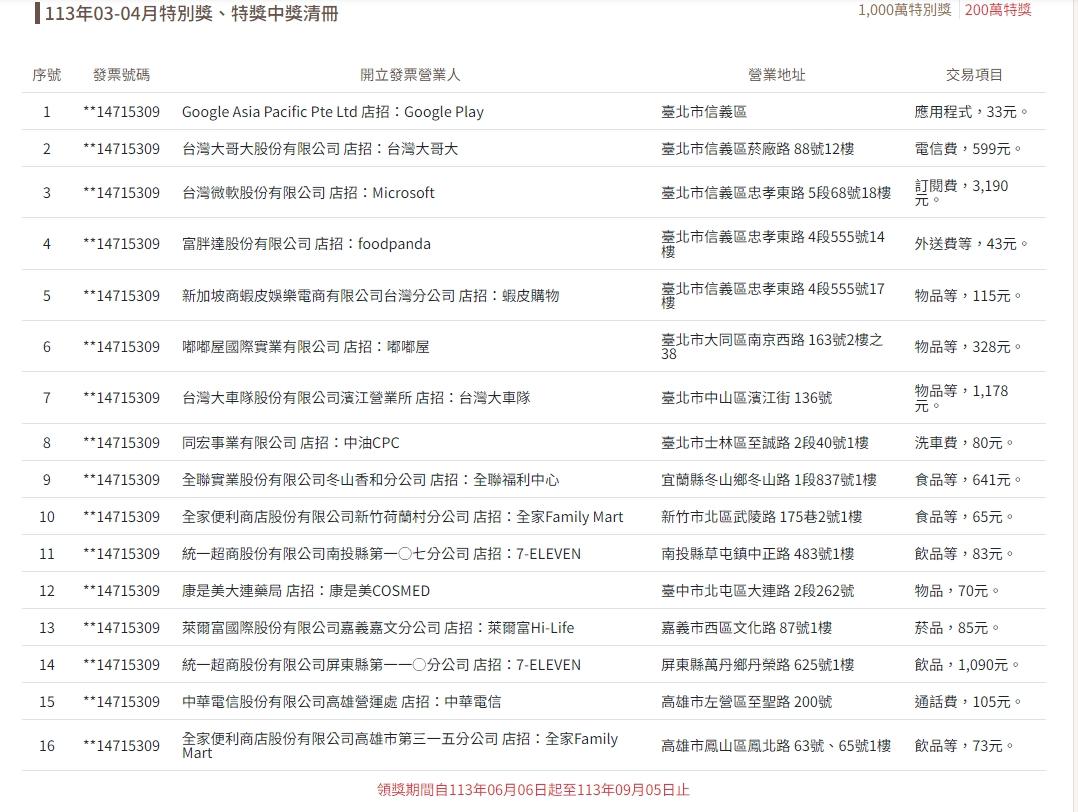The height and width of the screenshot is (812, 1078).
Task: Click the red 領獎期間 claim period notice
Action: pos(533,790)
